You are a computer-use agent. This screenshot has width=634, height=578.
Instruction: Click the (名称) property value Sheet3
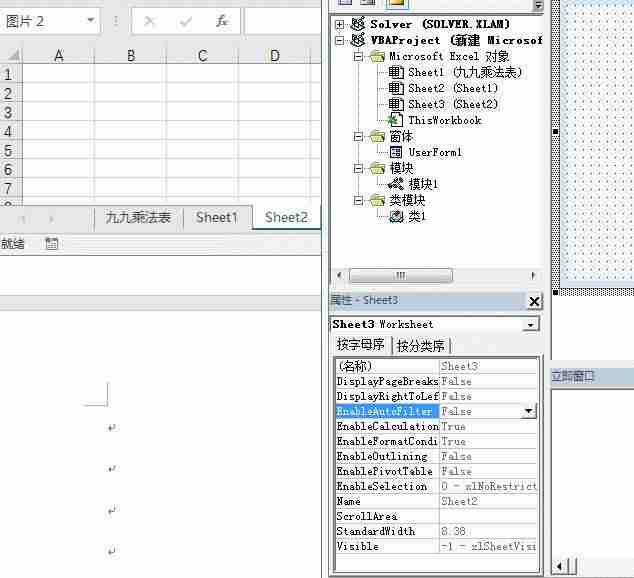pyautogui.click(x=488, y=366)
